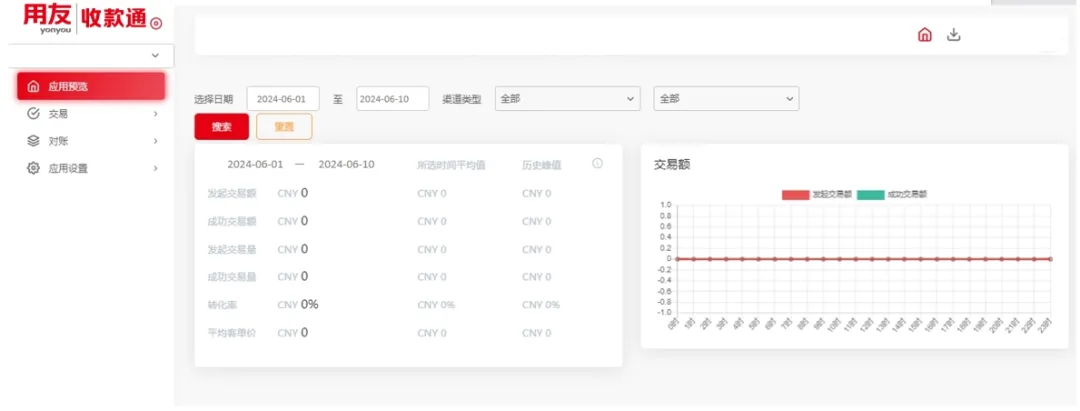Image resolution: width=1080 pixels, height=411 pixels.
Task: Click the 对账 layers icon in sidebar
Action: tap(33, 141)
